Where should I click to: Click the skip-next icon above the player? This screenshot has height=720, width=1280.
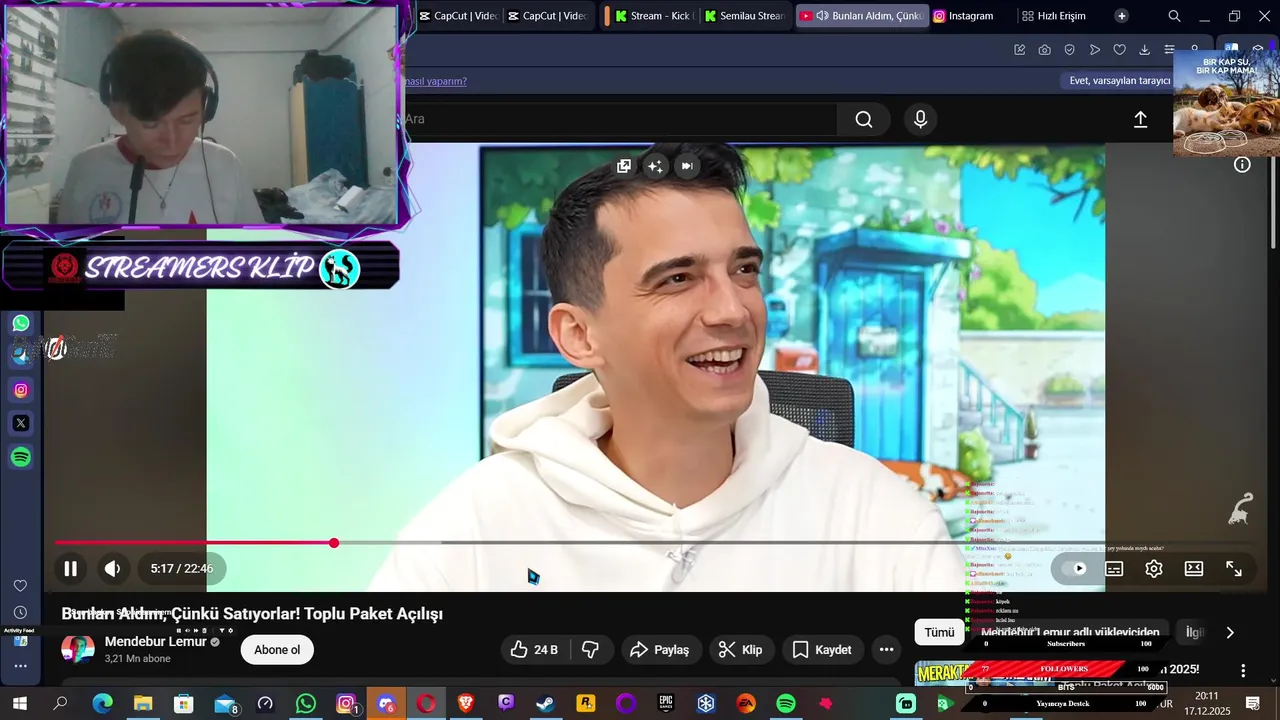coord(687,166)
